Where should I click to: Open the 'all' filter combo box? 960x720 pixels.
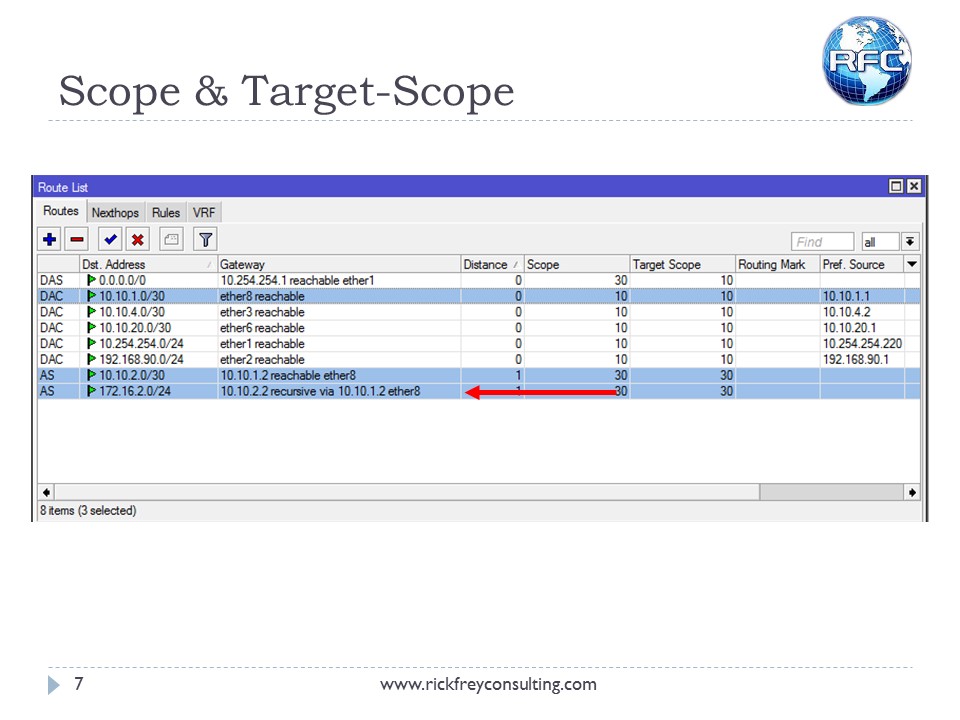880,242
